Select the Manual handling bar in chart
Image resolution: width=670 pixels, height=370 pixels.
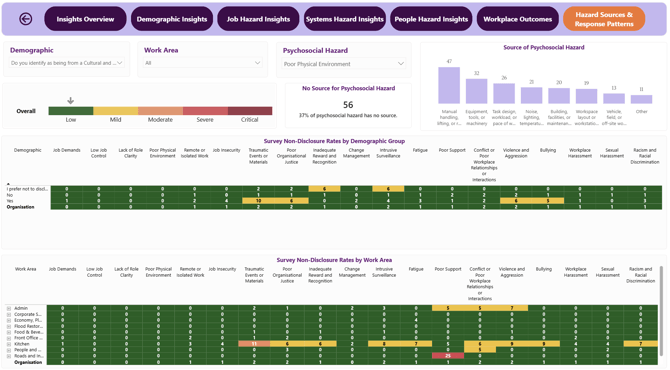[x=449, y=85]
